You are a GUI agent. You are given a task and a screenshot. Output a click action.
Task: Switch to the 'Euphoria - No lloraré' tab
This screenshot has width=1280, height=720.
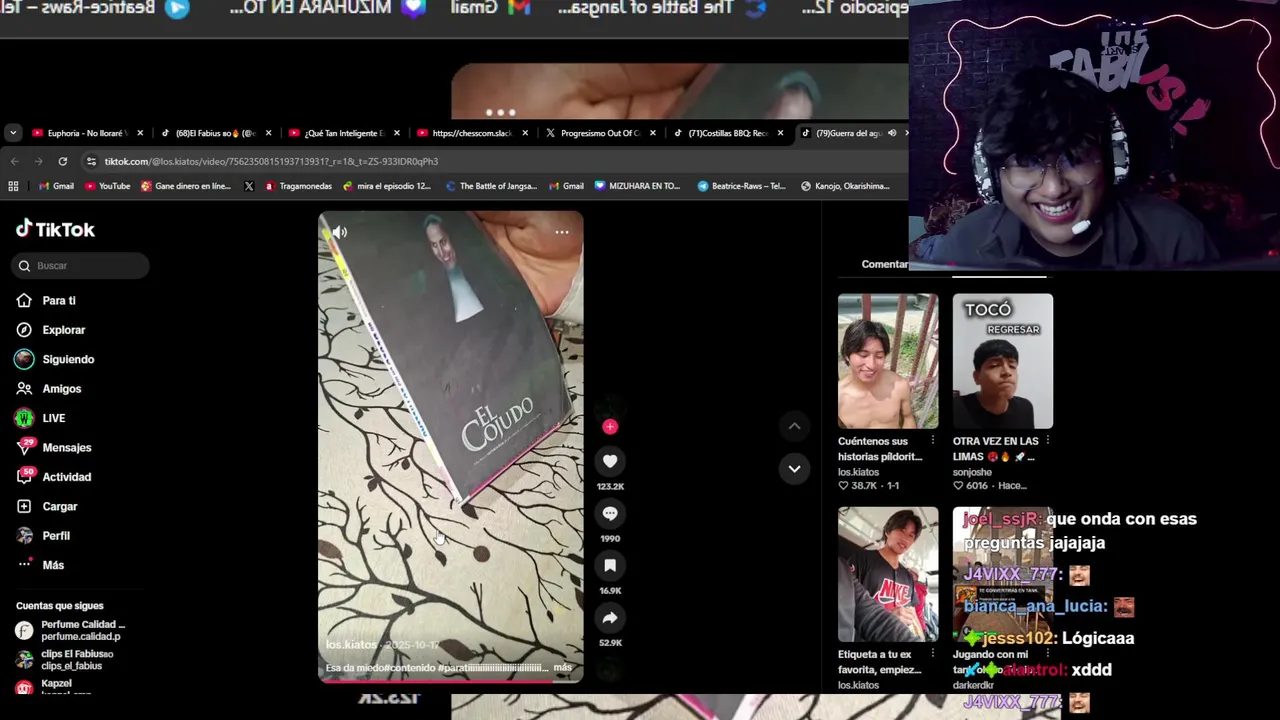tap(88, 133)
